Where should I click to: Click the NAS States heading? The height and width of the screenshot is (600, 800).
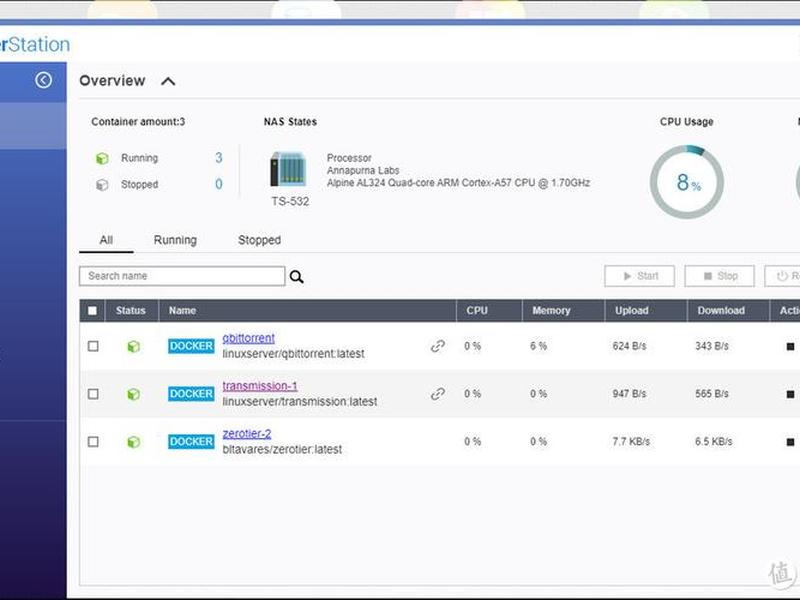click(x=290, y=122)
